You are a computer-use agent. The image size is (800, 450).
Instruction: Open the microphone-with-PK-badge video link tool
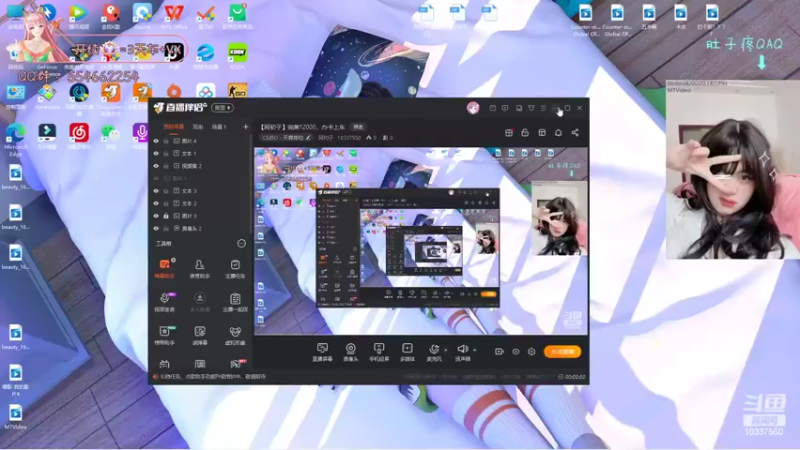pos(164,302)
